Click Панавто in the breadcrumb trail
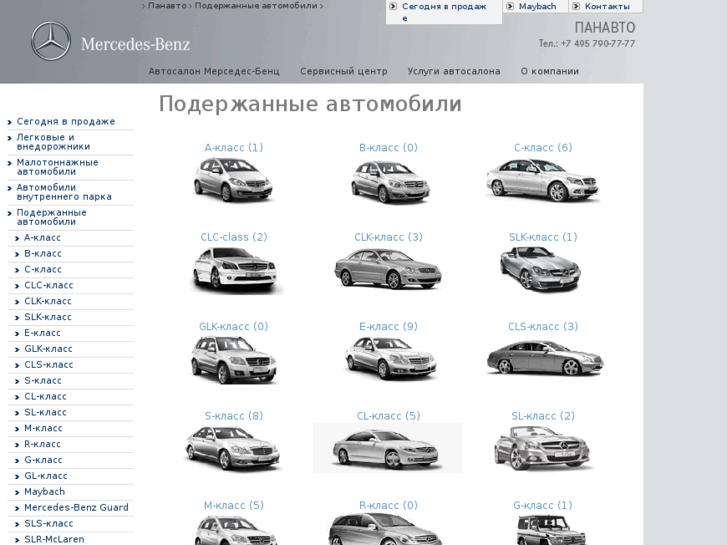727x545 pixels. click(x=167, y=6)
